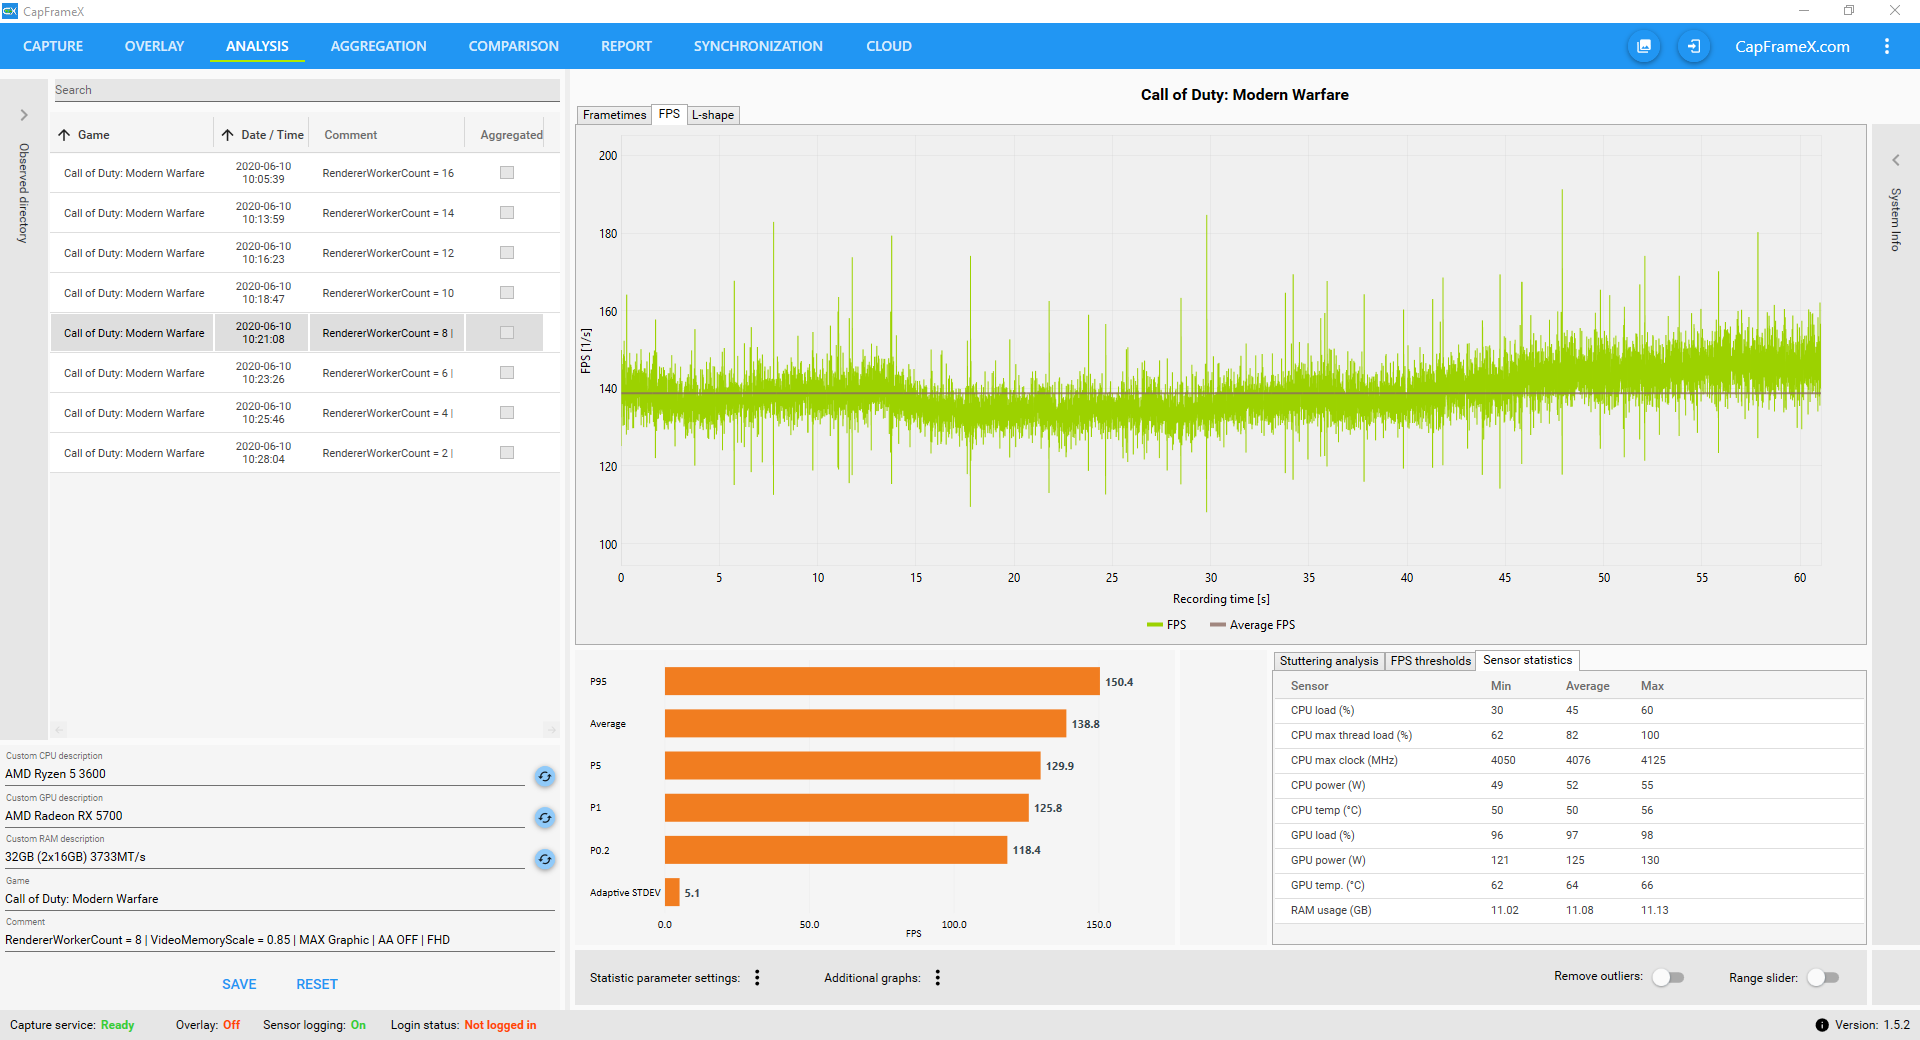The height and width of the screenshot is (1040, 1920).
Task: Expand the Observed directory panel
Action: [x=24, y=115]
